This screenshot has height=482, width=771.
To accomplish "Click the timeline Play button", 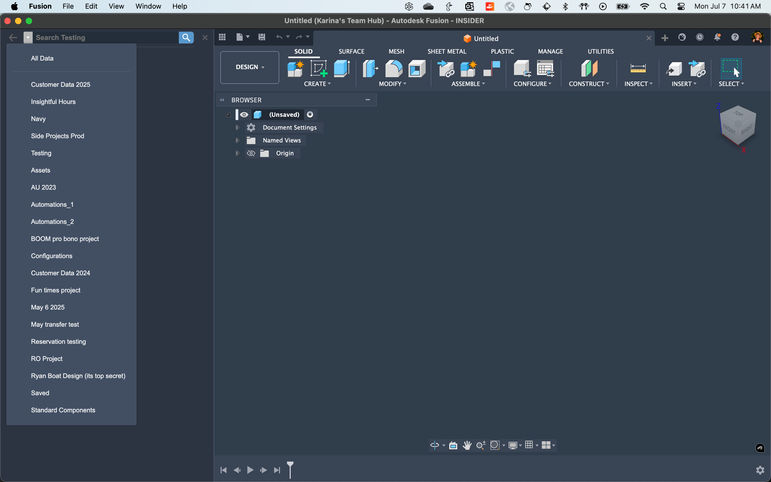I will pyautogui.click(x=250, y=470).
